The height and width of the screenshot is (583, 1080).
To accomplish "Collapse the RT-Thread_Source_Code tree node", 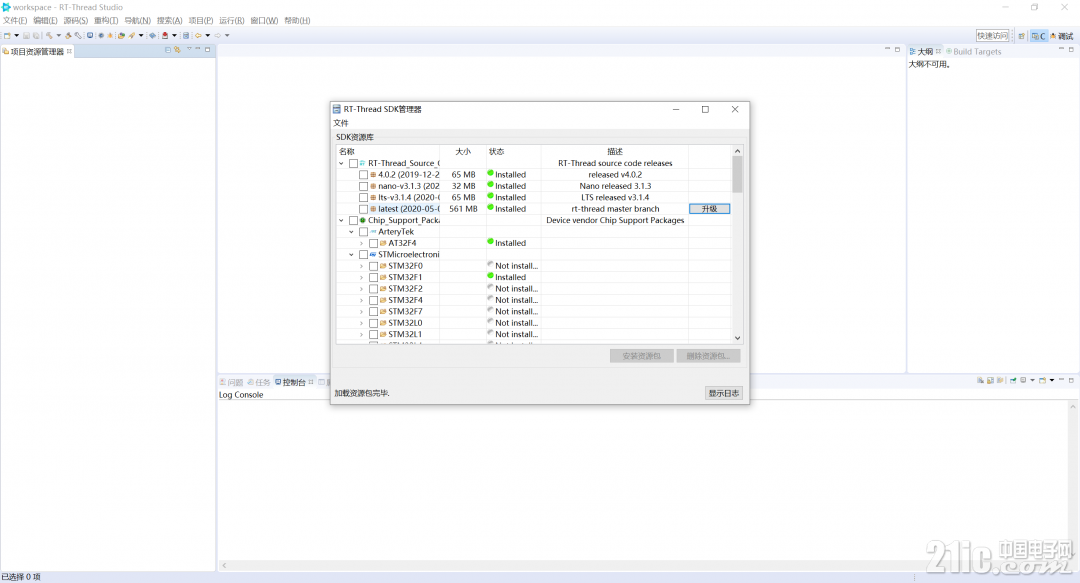I will [x=342, y=163].
